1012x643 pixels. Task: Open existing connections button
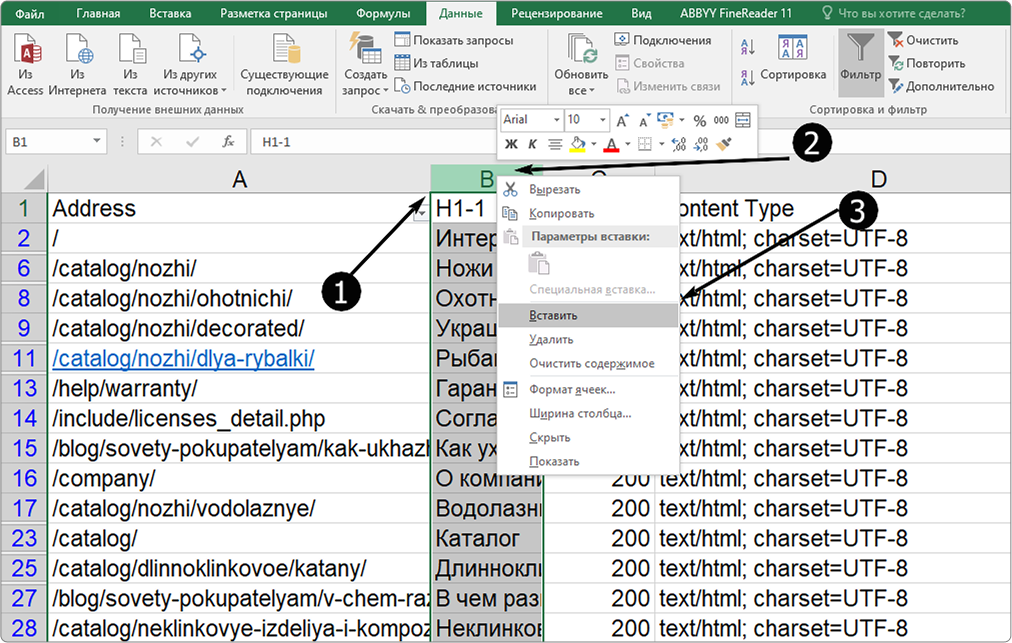point(285,65)
